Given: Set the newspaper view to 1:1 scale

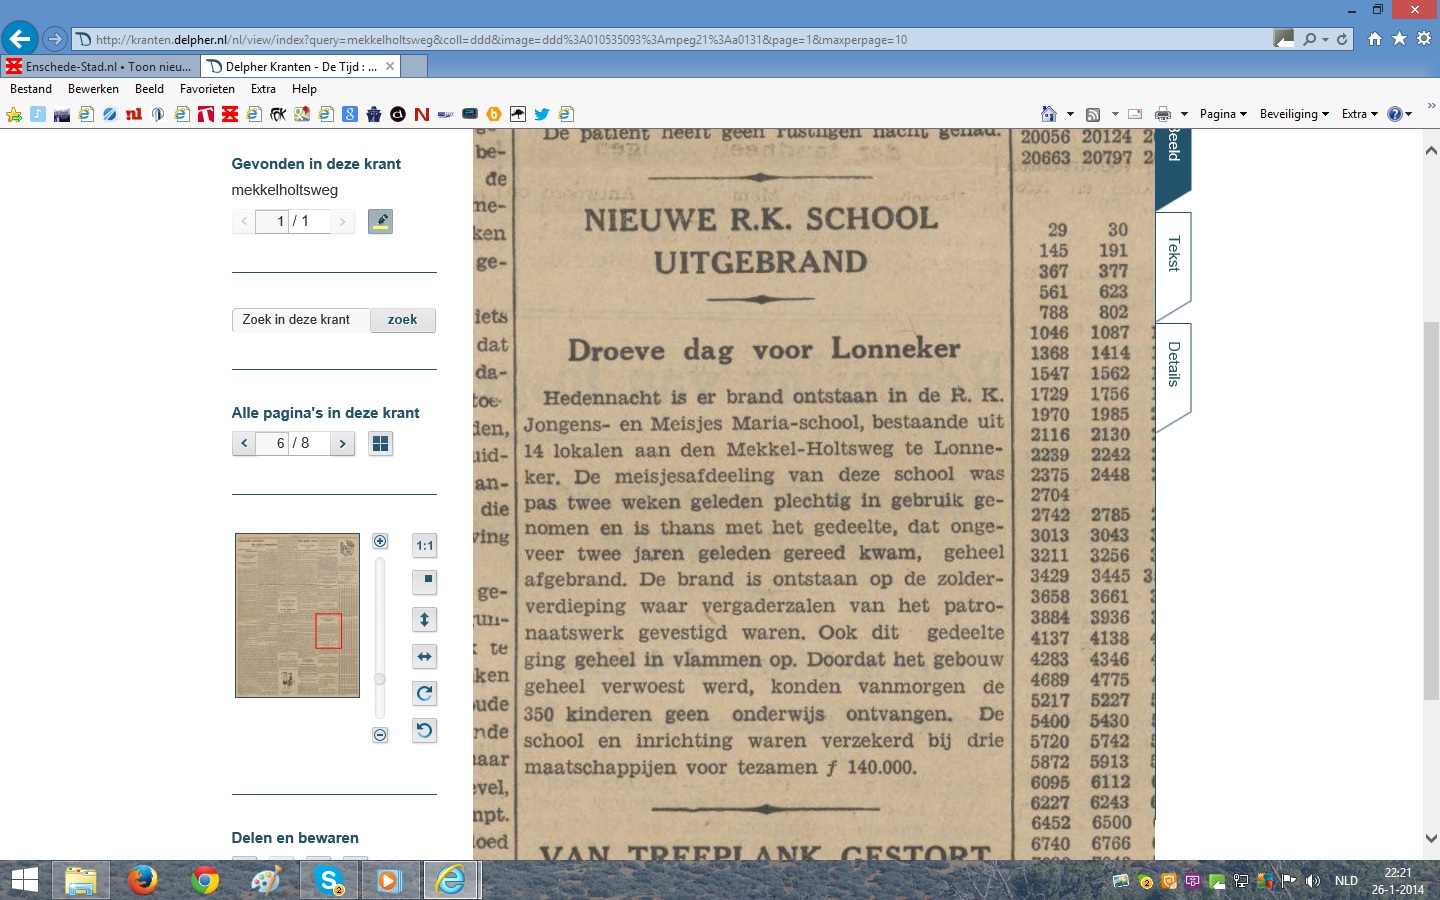Looking at the screenshot, I should pyautogui.click(x=425, y=545).
